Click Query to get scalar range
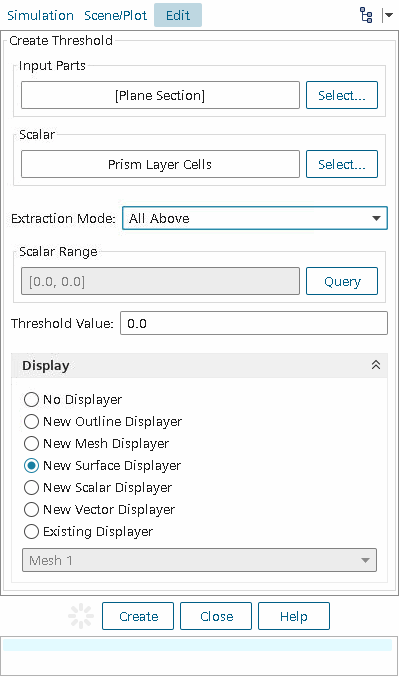 [342, 282]
